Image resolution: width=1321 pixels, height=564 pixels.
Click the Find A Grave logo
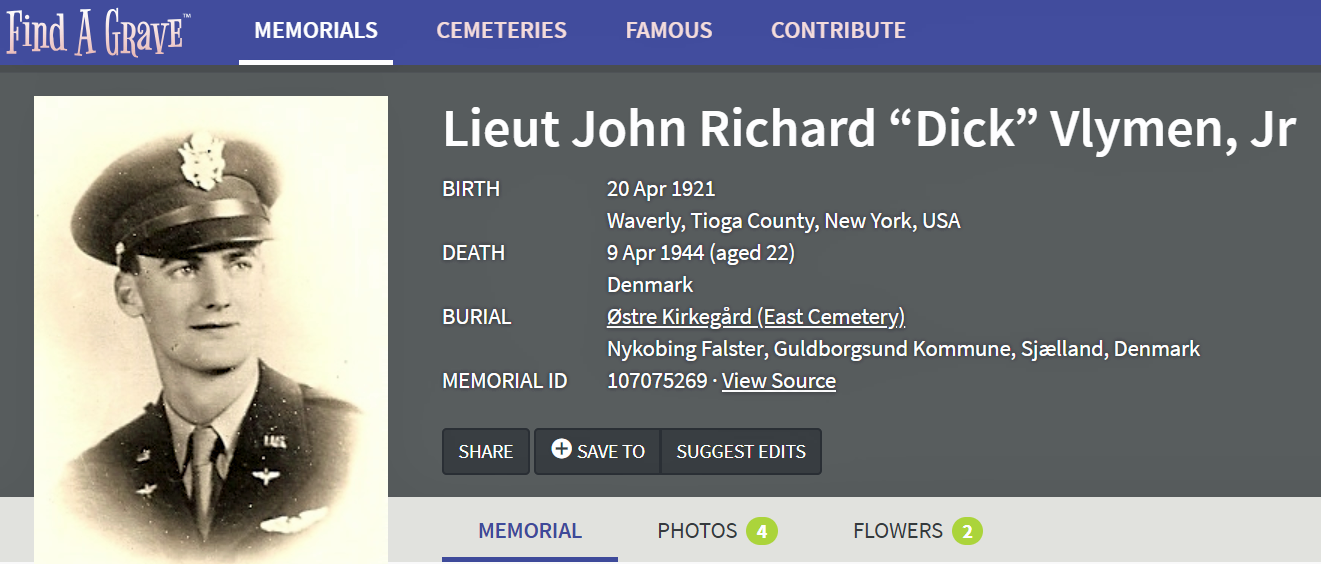click(x=95, y=31)
